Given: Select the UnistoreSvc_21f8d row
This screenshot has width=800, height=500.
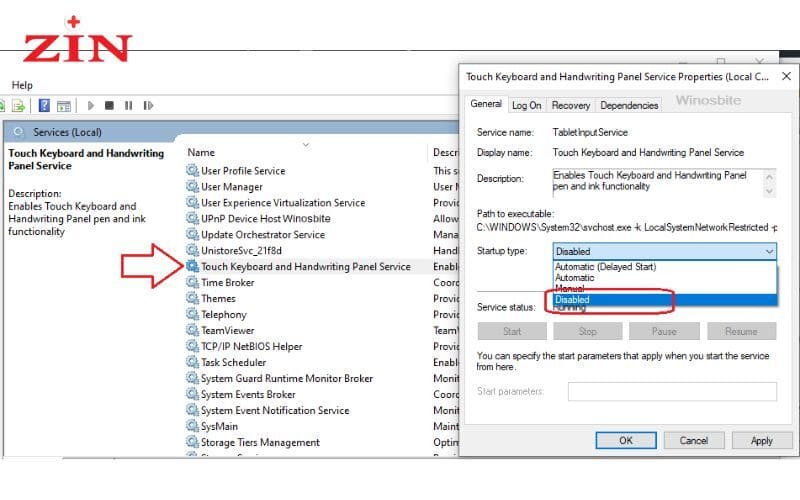Looking at the screenshot, I should click(x=321, y=251).
